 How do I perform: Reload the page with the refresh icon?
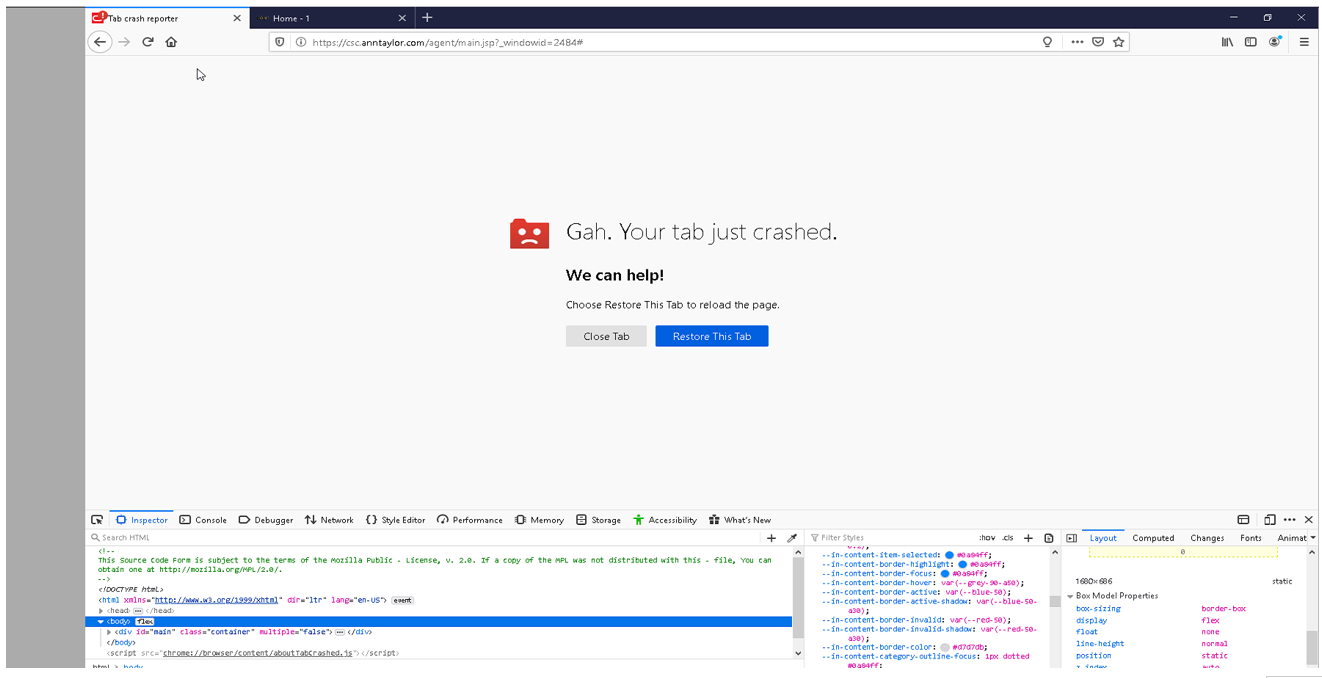tap(148, 42)
